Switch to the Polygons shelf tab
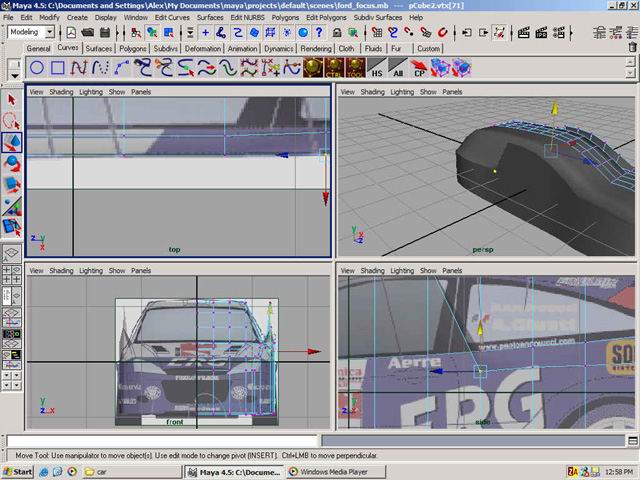The image size is (640, 480). (132, 48)
